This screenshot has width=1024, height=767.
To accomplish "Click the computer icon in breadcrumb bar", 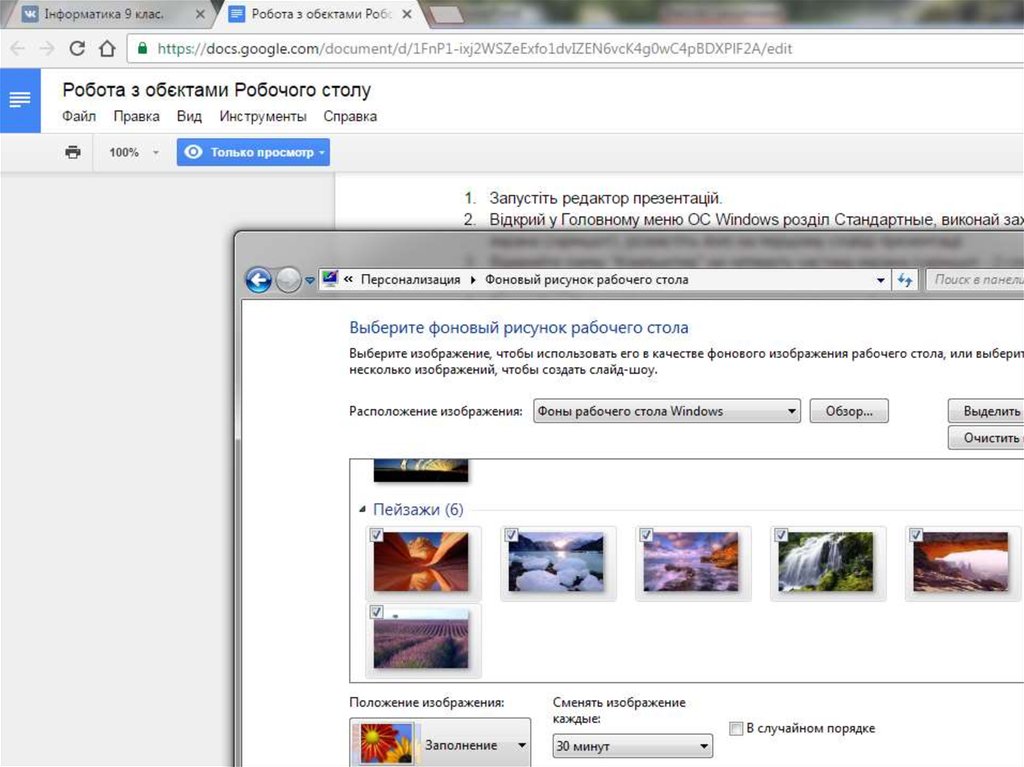I will (x=329, y=280).
